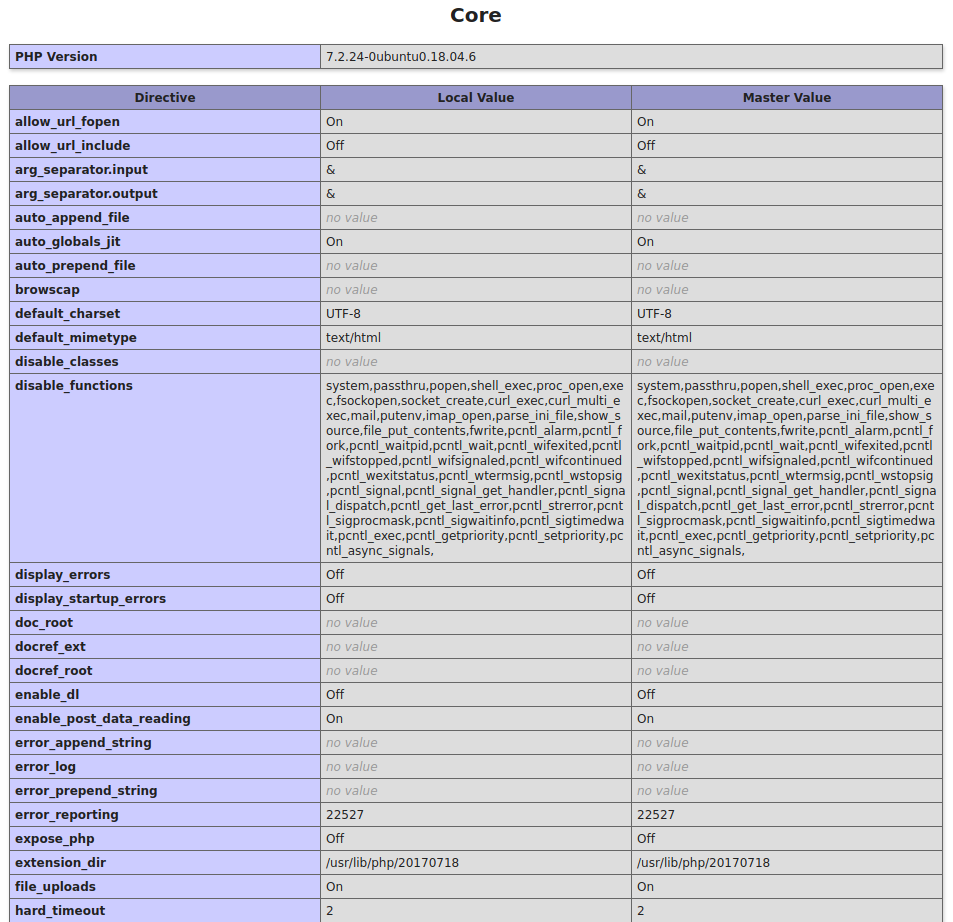This screenshot has height=922, width=953.
Task: Click the allow_url_include local value Off
Action: [x=335, y=146]
